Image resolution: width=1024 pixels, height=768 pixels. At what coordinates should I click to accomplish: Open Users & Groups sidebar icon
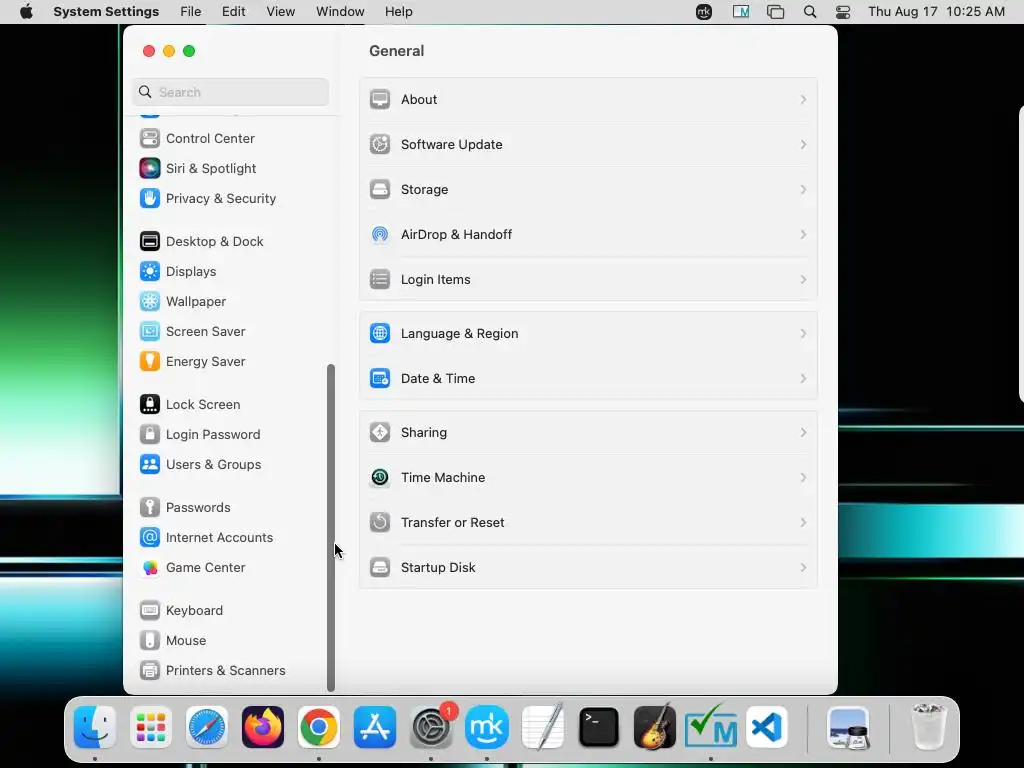click(150, 465)
